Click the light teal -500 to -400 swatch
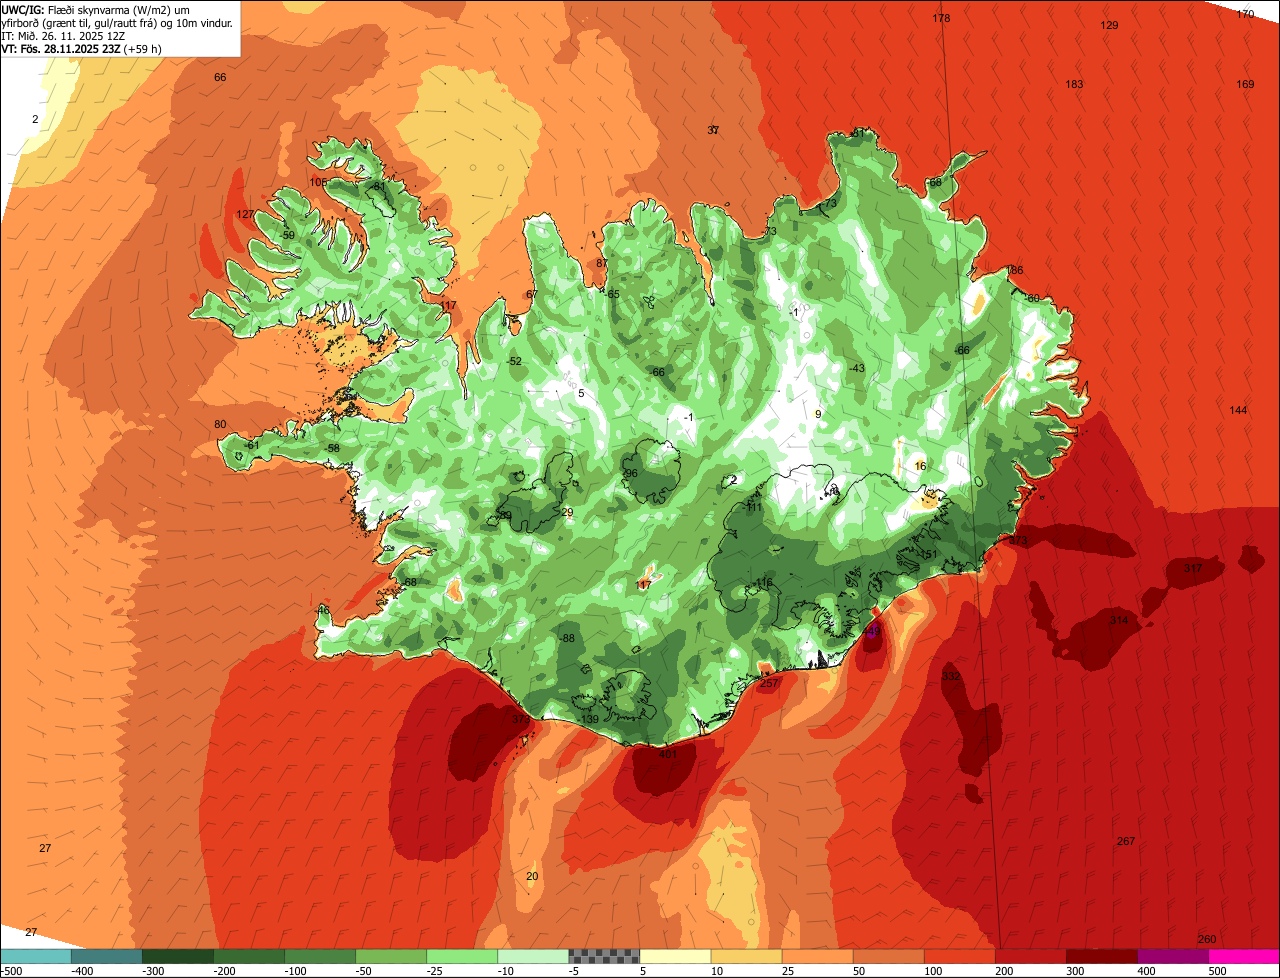Viewport: 1280px width, 978px height. coord(36,956)
